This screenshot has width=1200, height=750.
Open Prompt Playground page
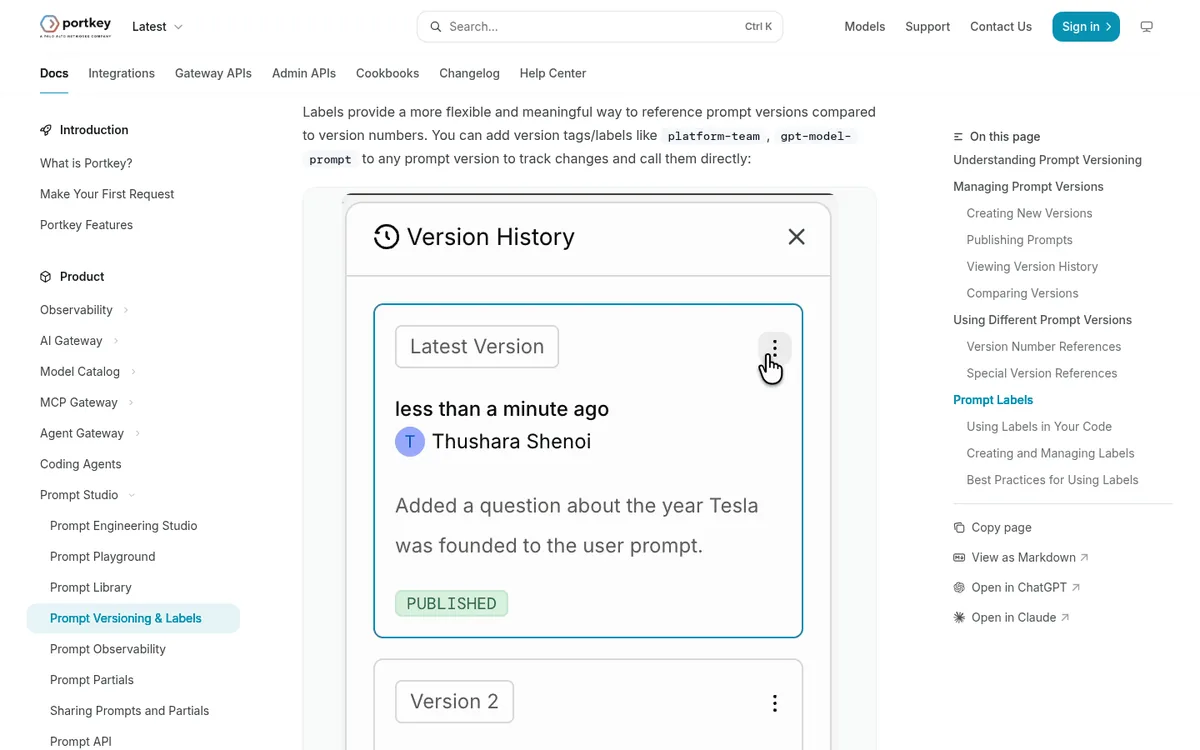[x=103, y=557]
